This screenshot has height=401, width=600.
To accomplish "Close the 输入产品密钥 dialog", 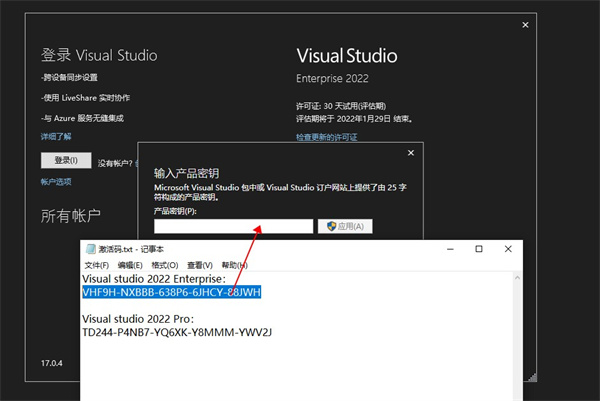I will tap(411, 153).
